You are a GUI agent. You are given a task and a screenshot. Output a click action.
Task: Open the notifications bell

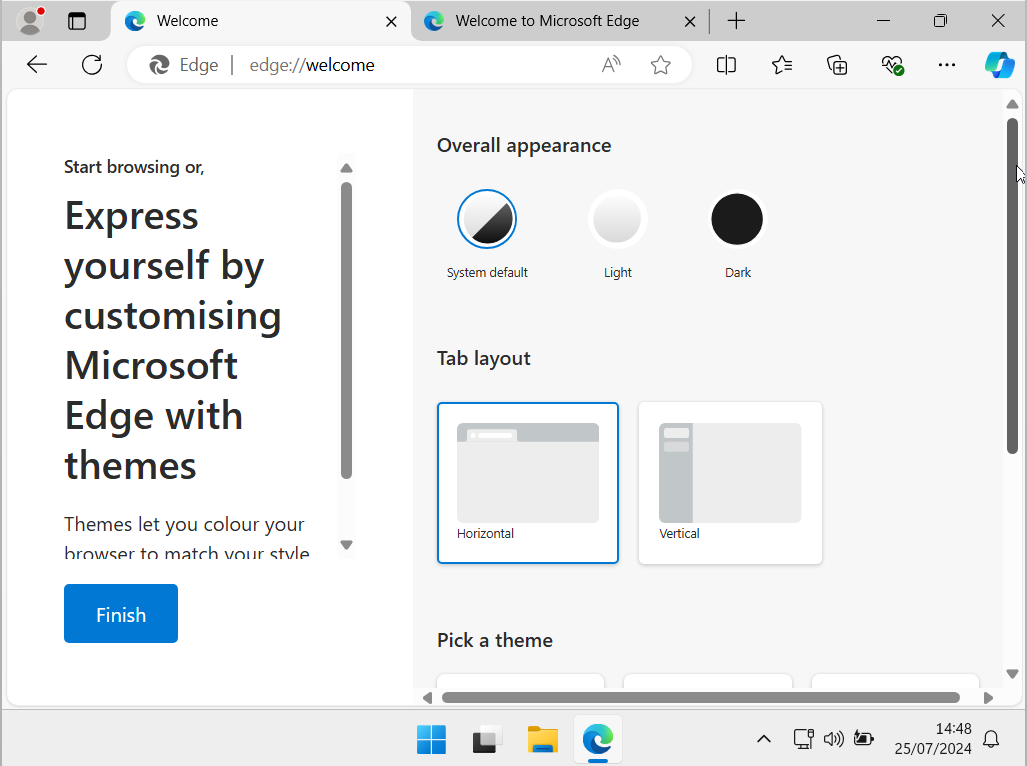coord(991,739)
